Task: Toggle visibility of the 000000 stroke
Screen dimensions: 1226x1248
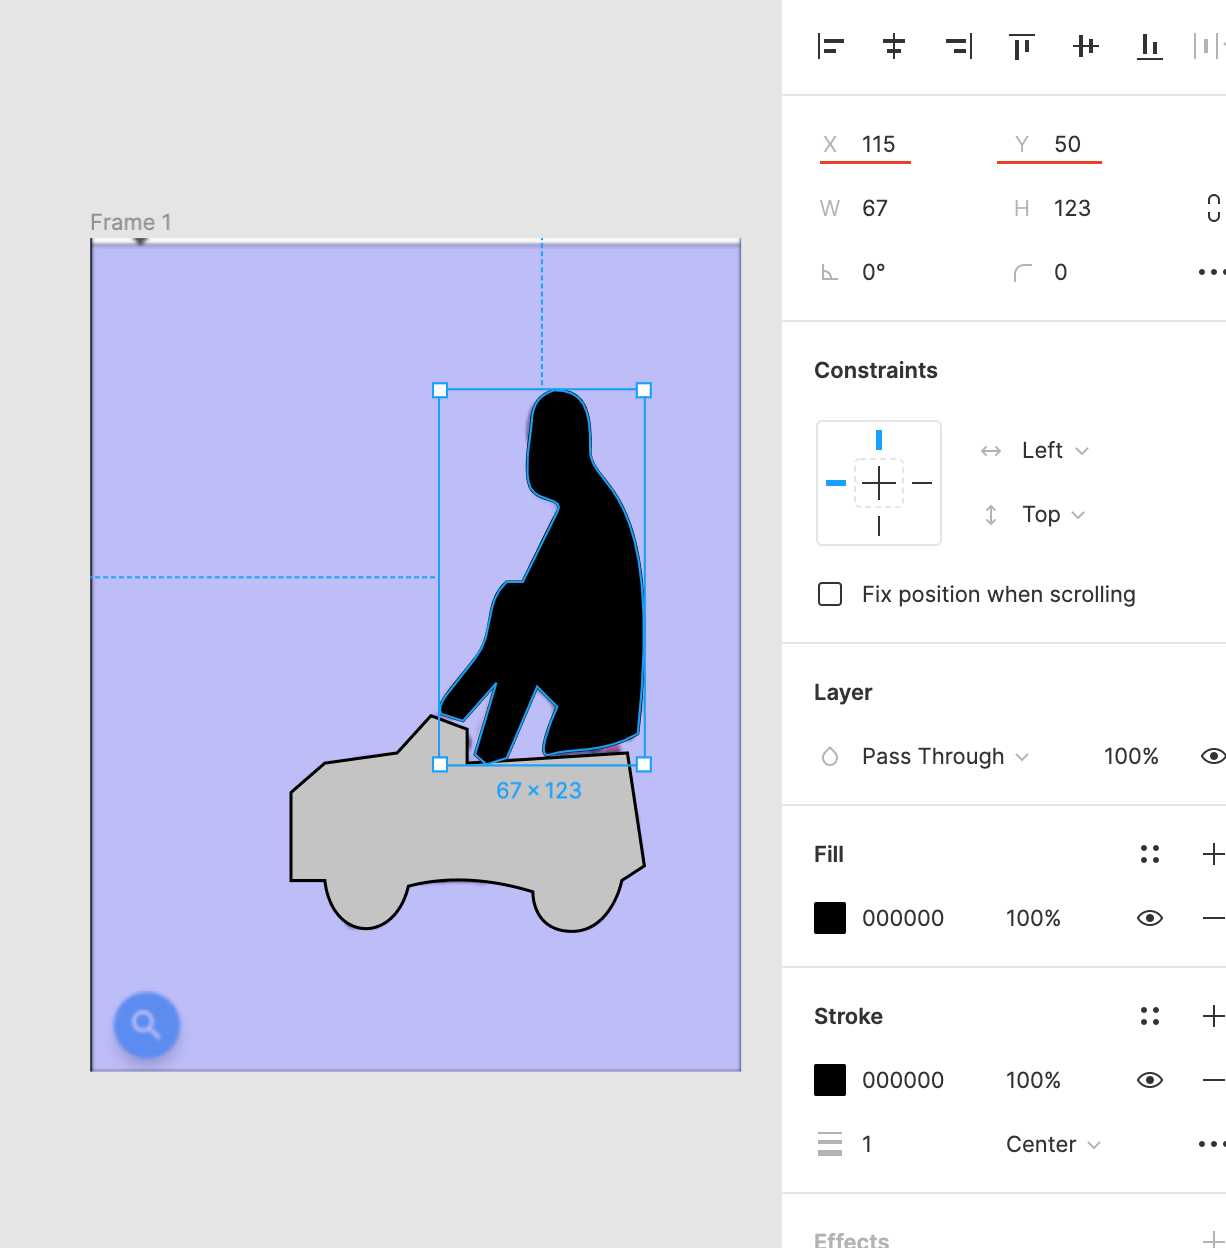Action: point(1150,1080)
